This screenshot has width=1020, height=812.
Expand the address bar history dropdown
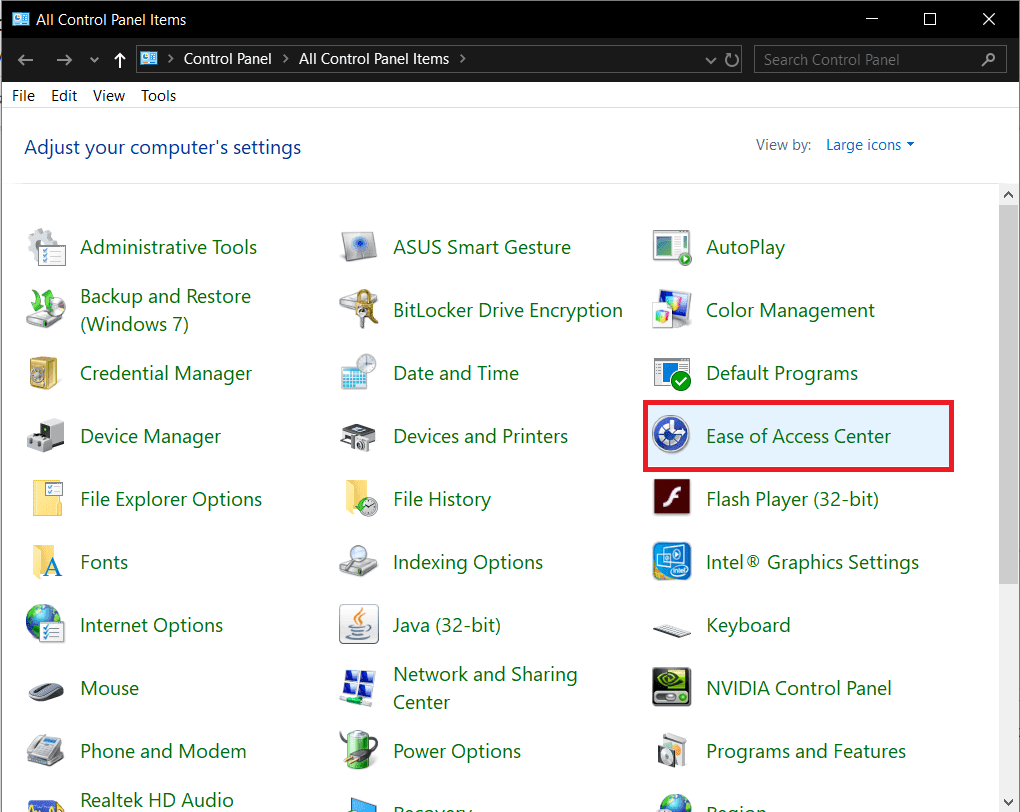tap(710, 60)
